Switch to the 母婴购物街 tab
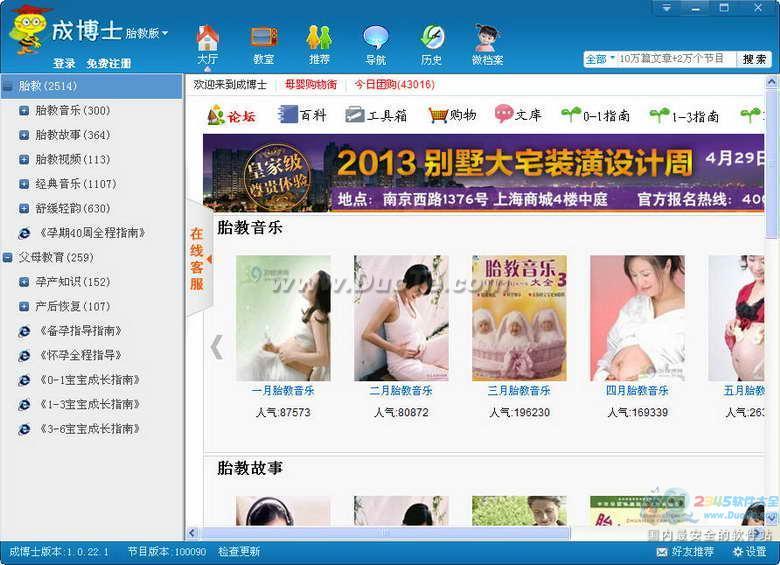780x565 pixels. point(311,85)
